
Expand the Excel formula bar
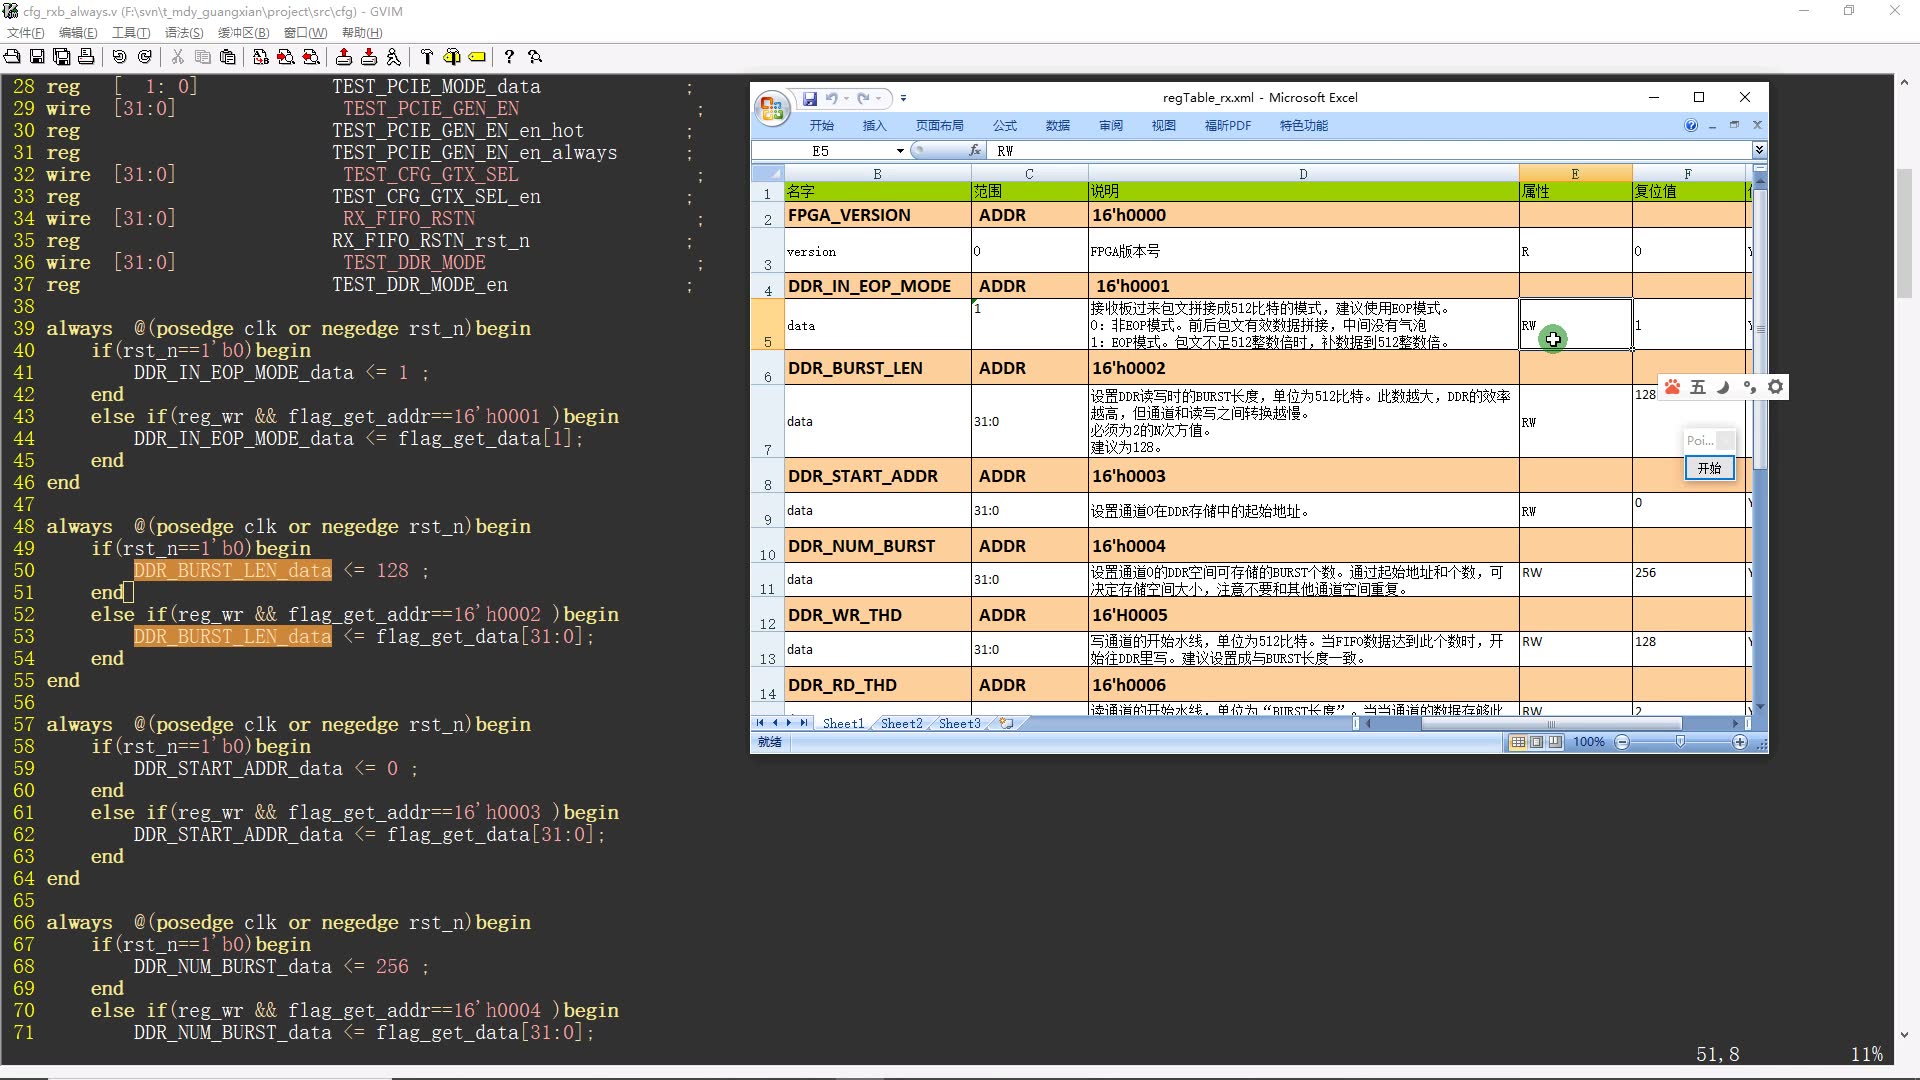tap(1759, 150)
